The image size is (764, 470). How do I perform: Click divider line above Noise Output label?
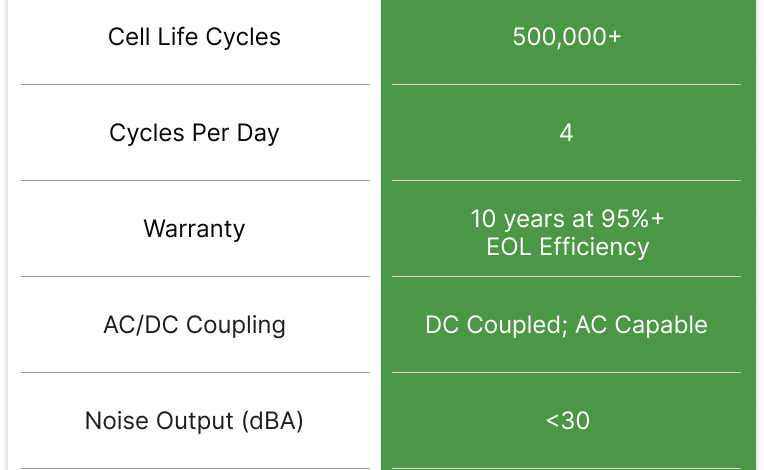click(x=195, y=373)
